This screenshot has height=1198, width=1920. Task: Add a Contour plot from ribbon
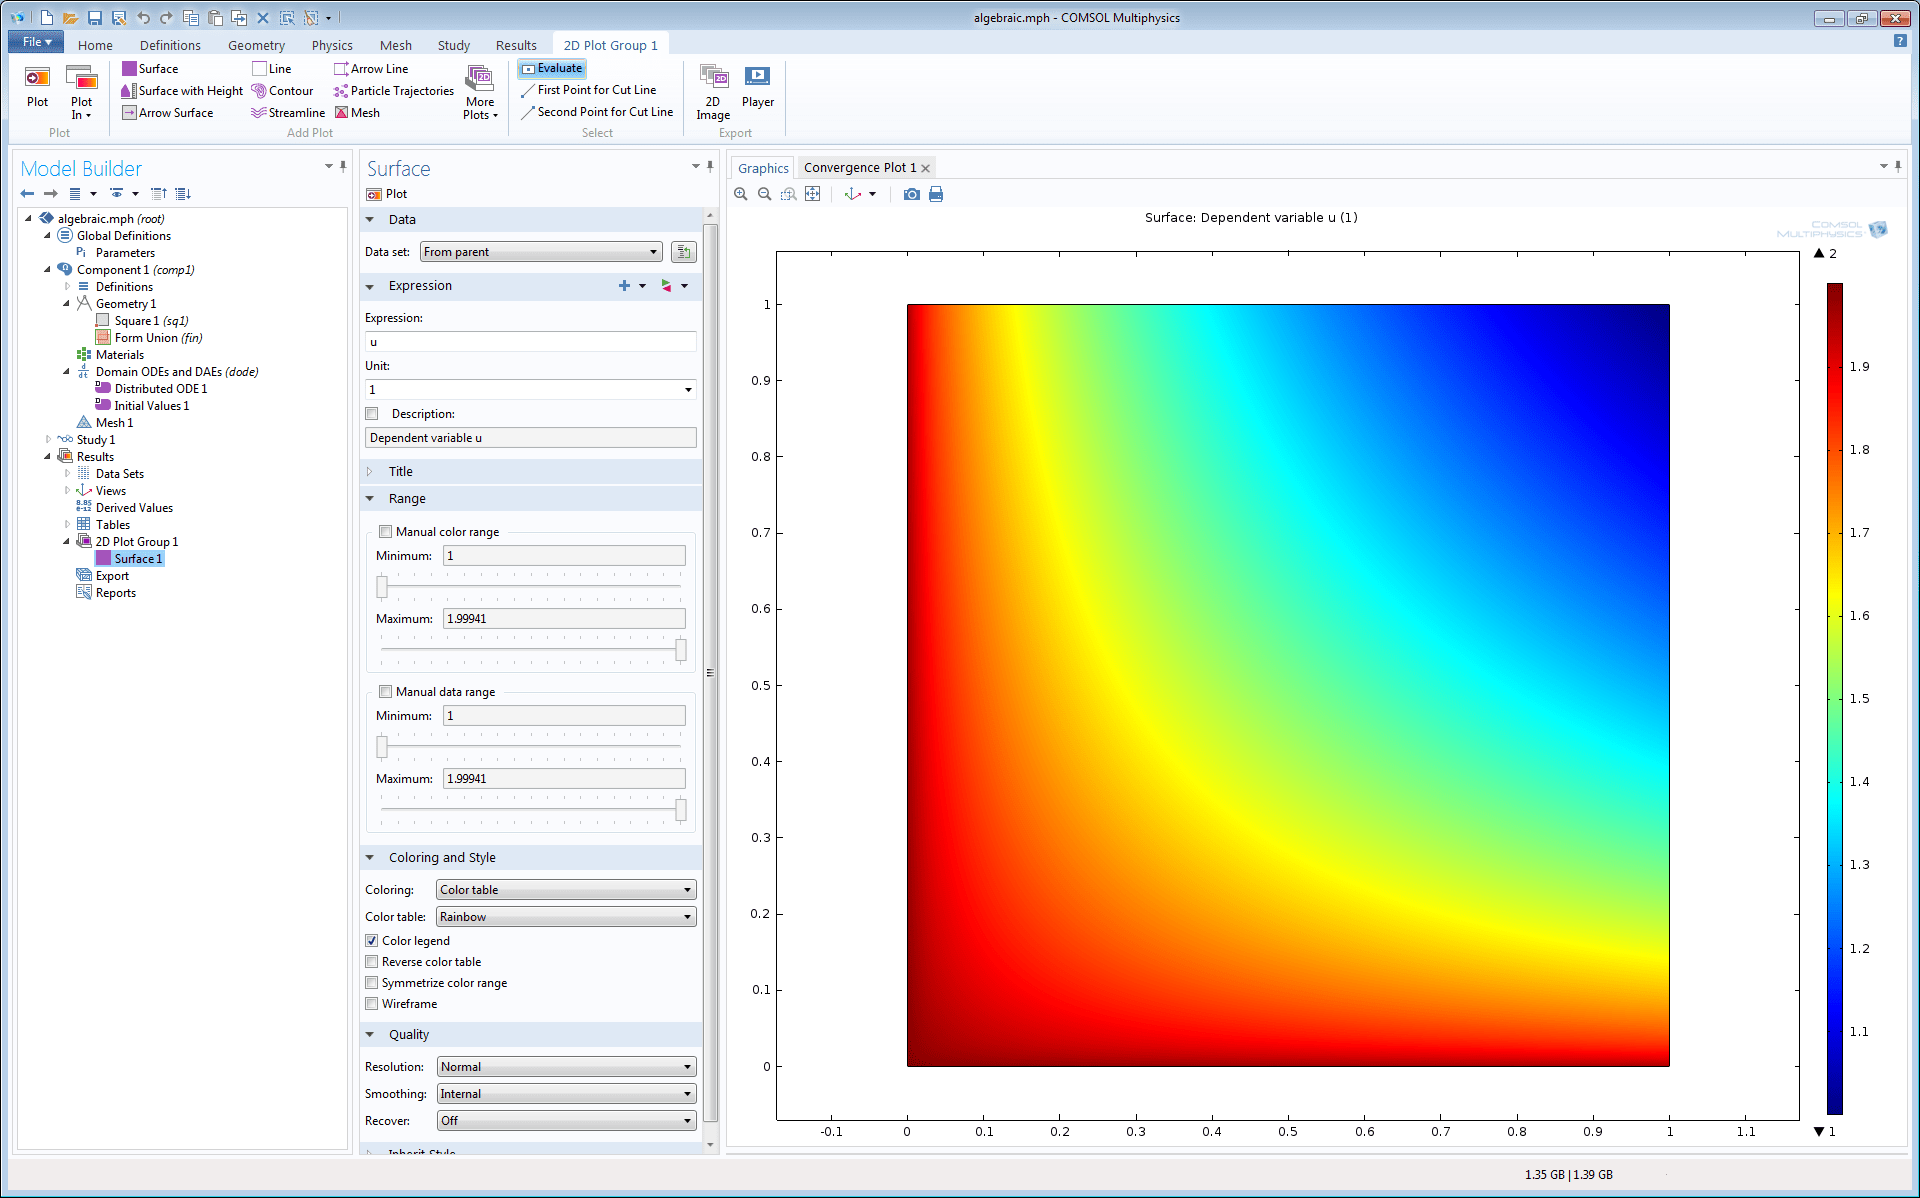(282, 91)
